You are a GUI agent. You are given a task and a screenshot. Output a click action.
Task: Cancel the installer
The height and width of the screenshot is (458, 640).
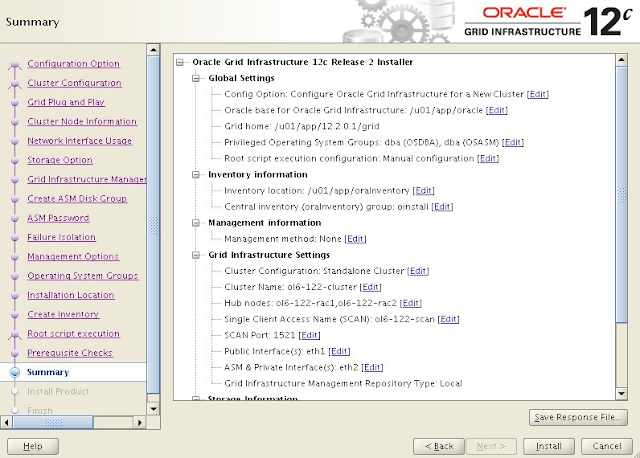coord(607,446)
